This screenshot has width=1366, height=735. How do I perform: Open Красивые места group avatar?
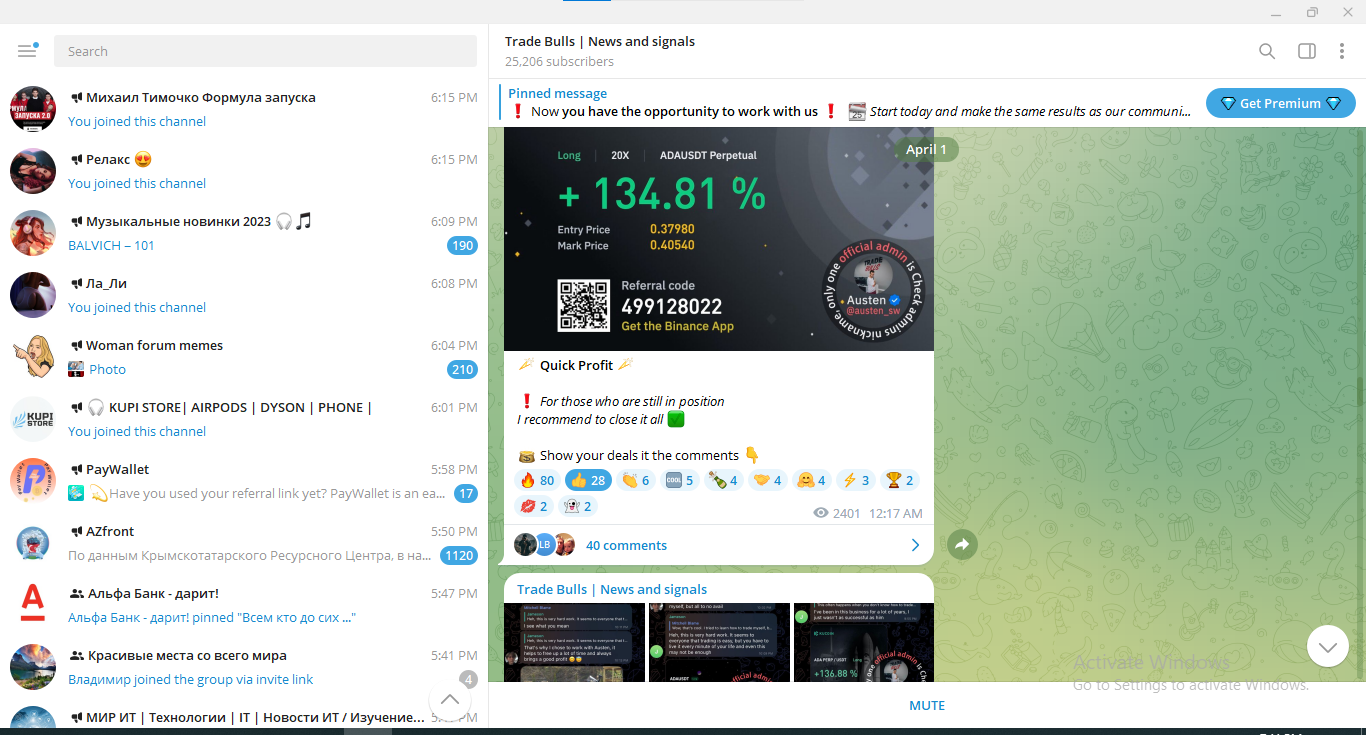click(x=33, y=667)
